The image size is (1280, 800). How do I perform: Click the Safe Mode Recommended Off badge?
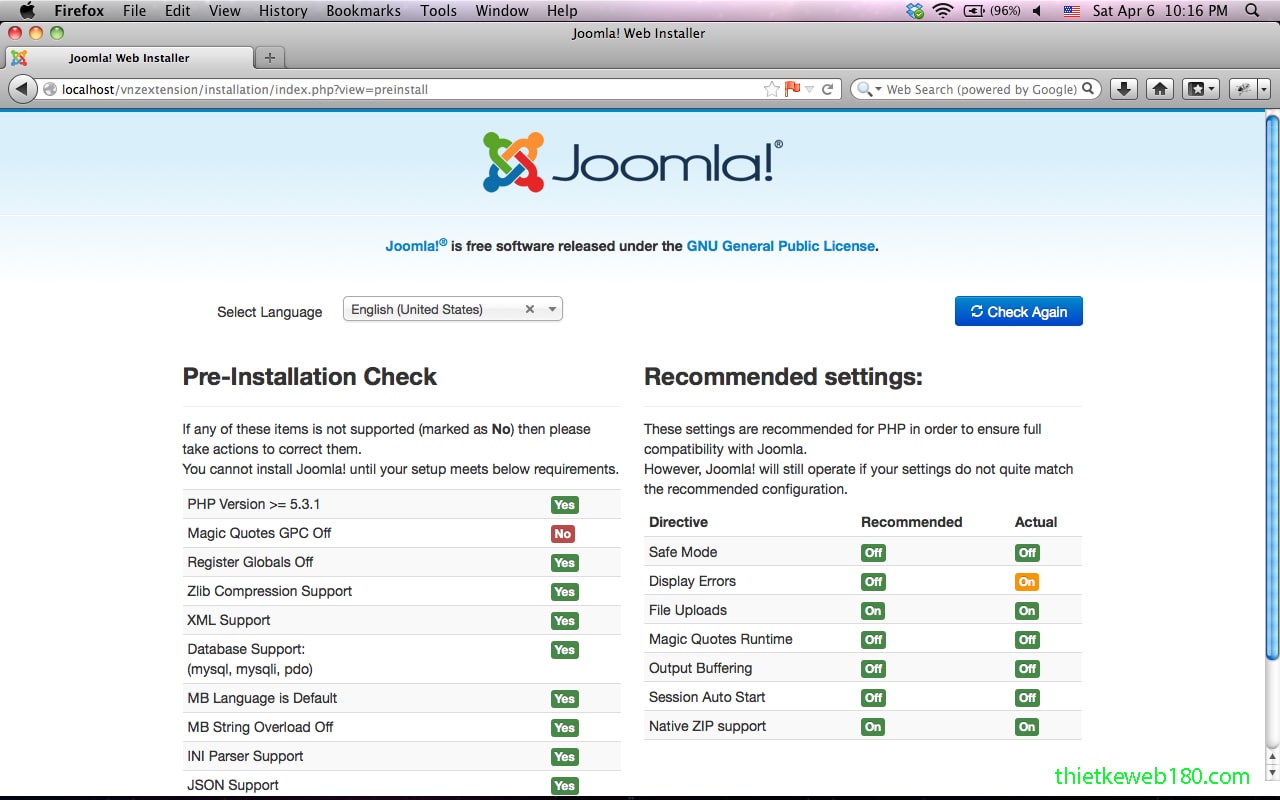coord(872,552)
